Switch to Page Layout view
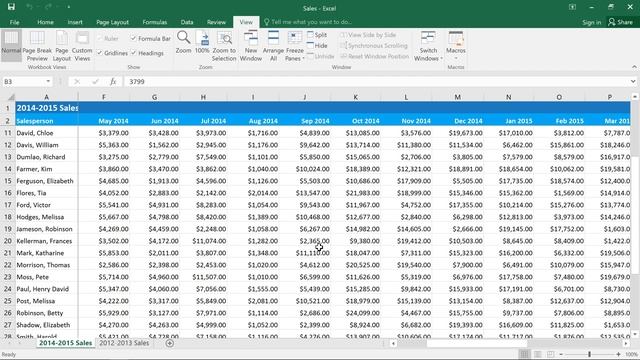The width and height of the screenshot is (640, 360). coord(62,45)
